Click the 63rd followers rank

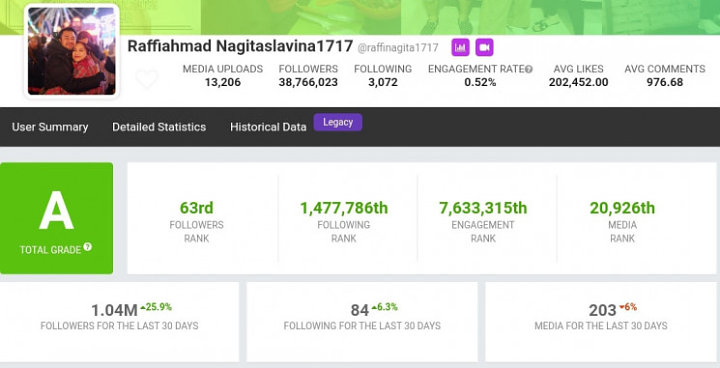click(197, 208)
